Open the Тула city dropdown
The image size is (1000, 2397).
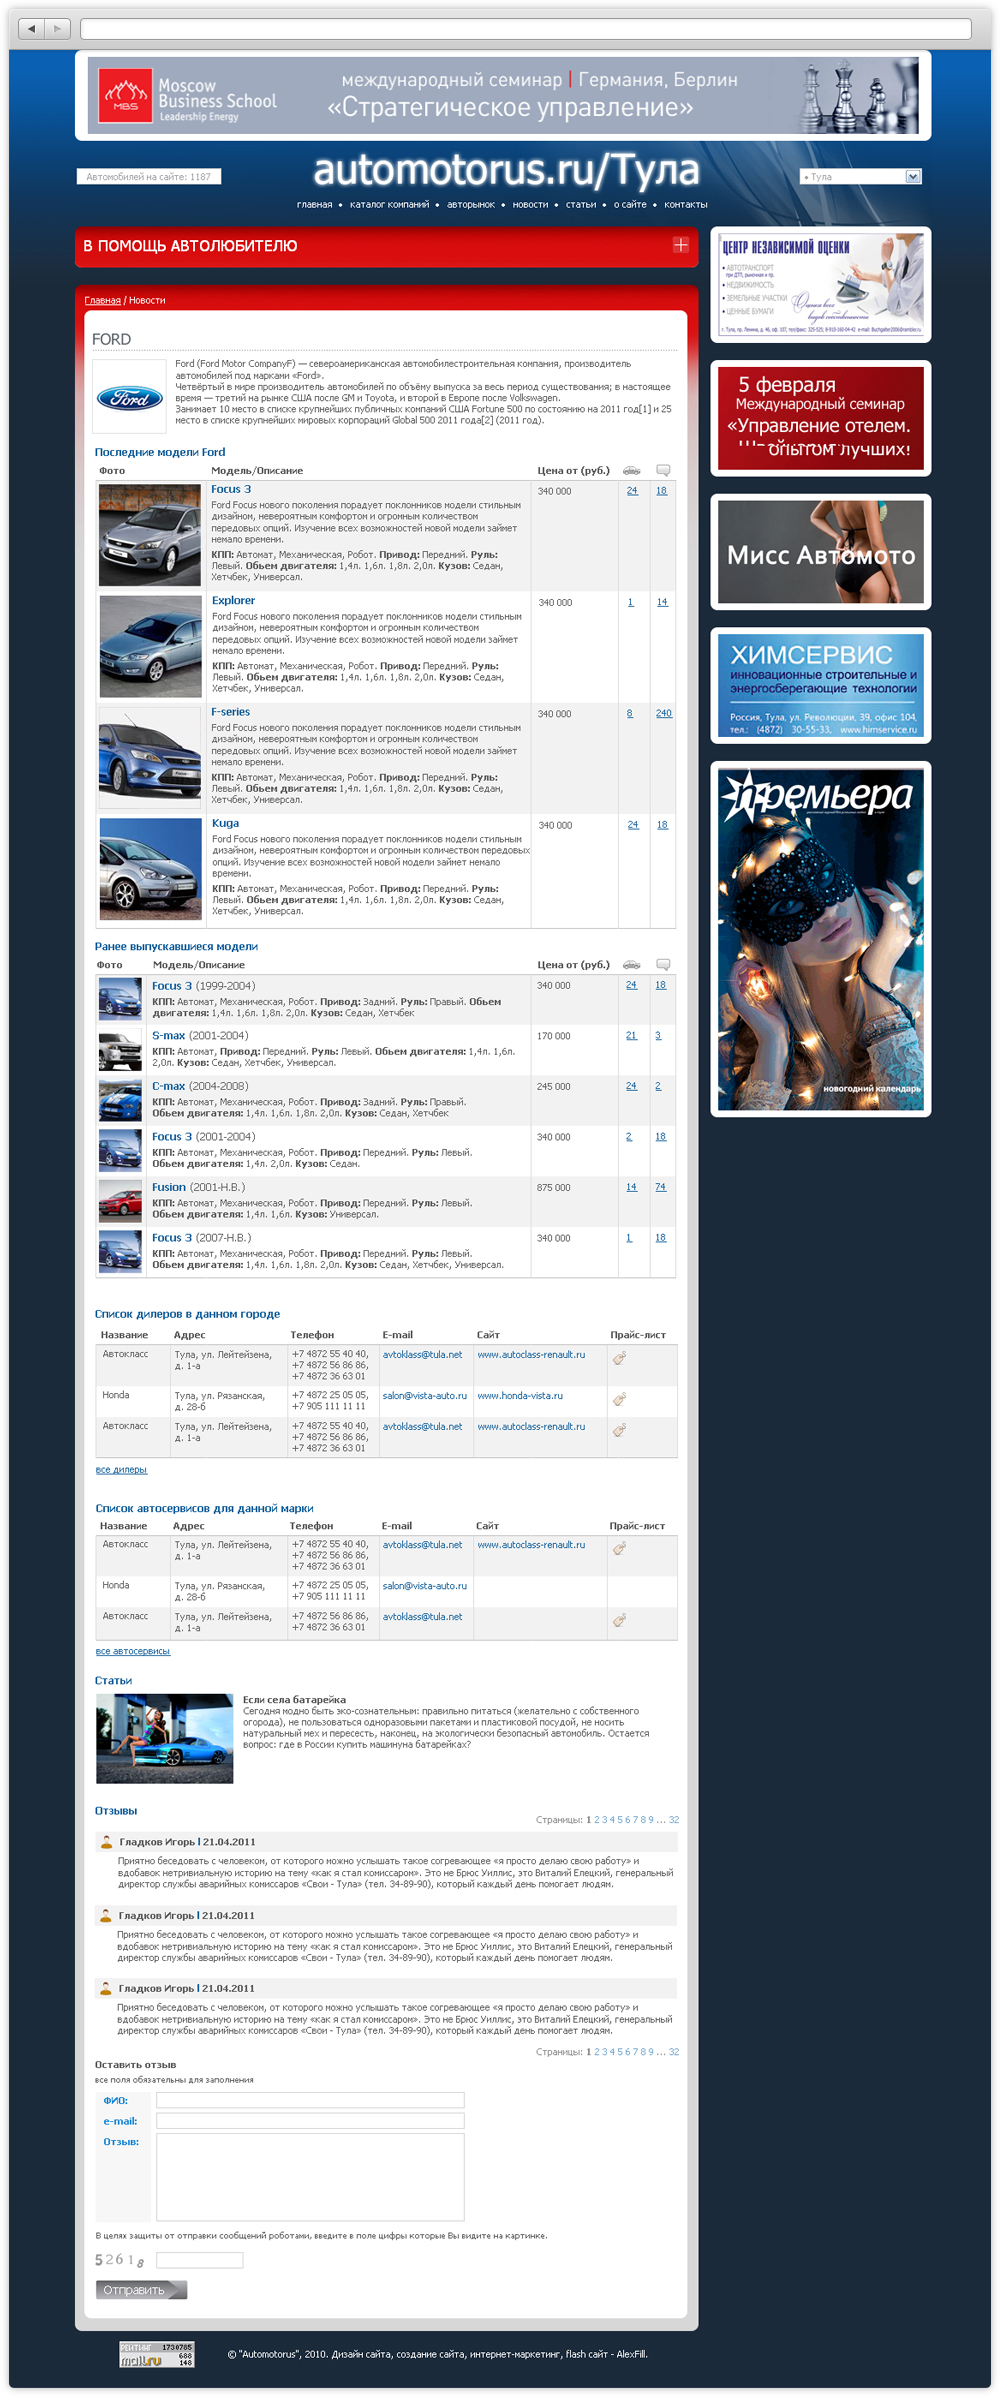pos(860,177)
